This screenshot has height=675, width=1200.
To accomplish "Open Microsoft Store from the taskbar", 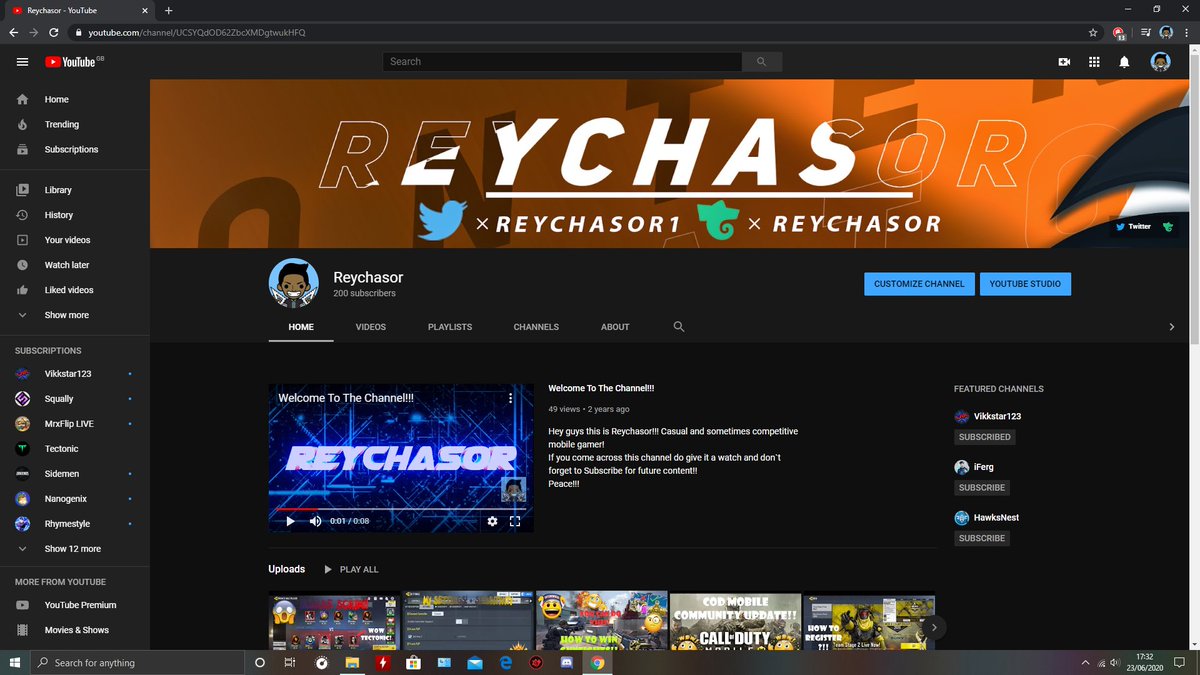I will (413, 662).
